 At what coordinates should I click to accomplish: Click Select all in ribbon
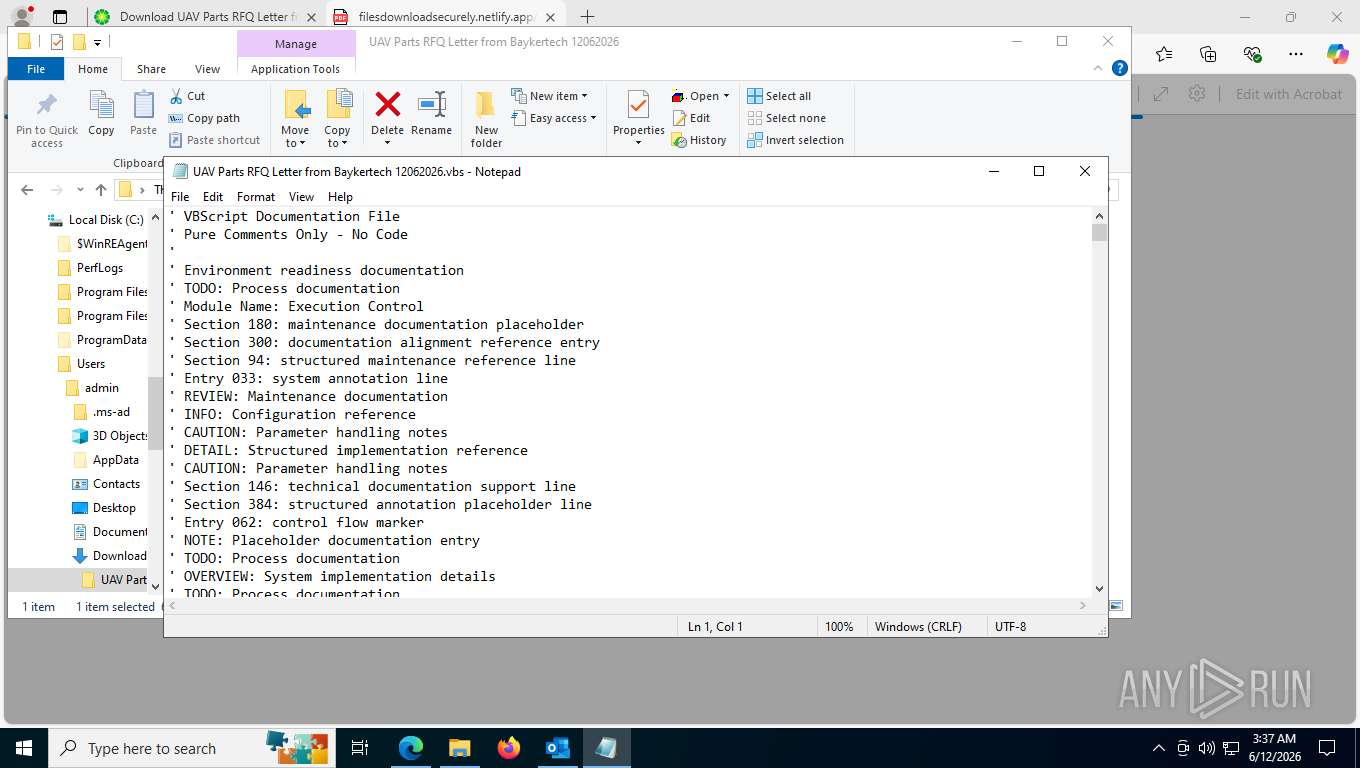pos(779,96)
